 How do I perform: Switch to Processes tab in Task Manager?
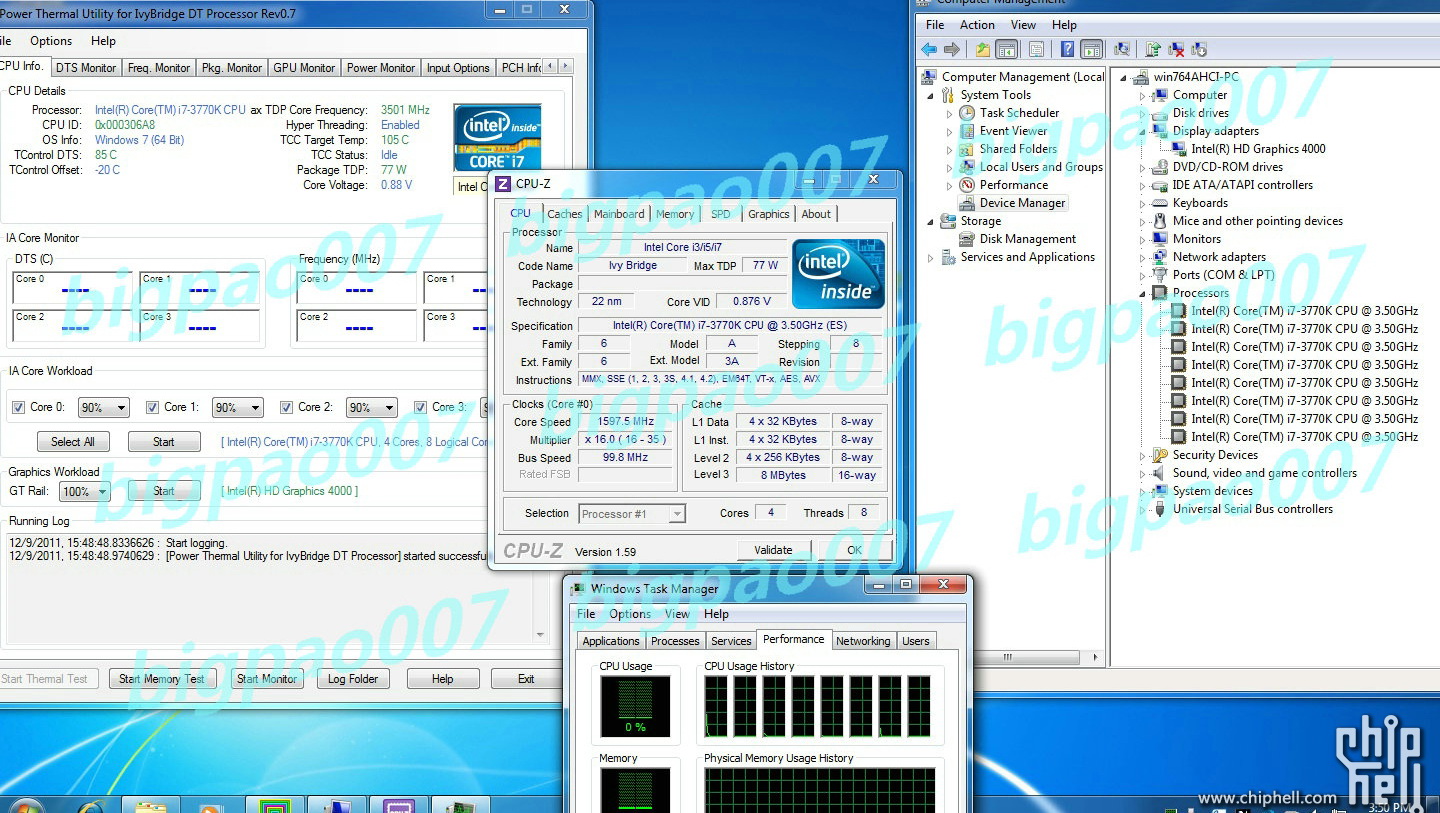[675, 641]
